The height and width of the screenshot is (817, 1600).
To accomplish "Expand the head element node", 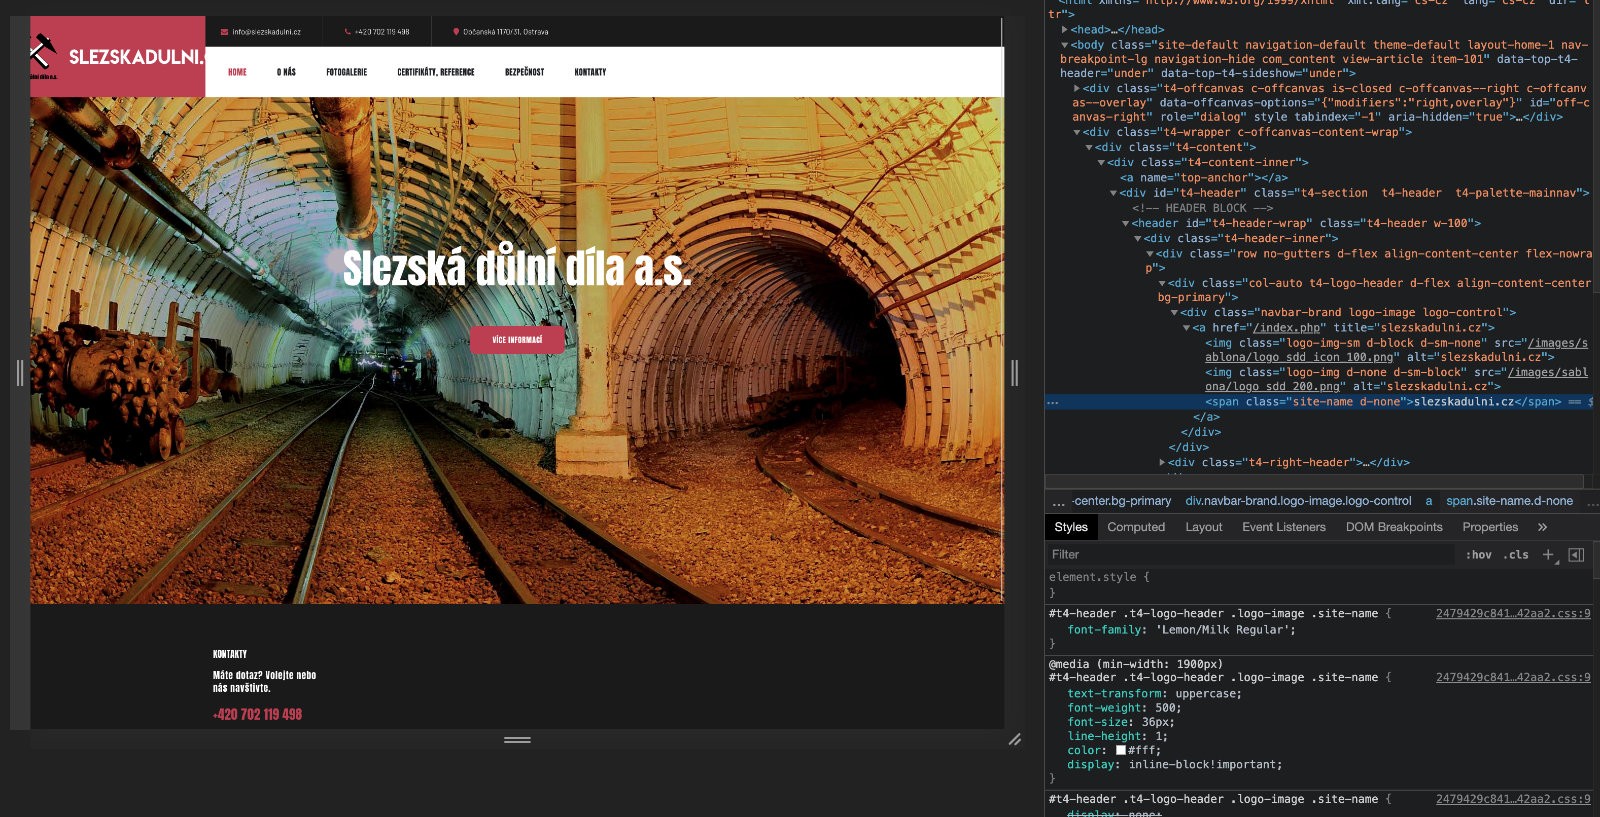I will click(1065, 30).
